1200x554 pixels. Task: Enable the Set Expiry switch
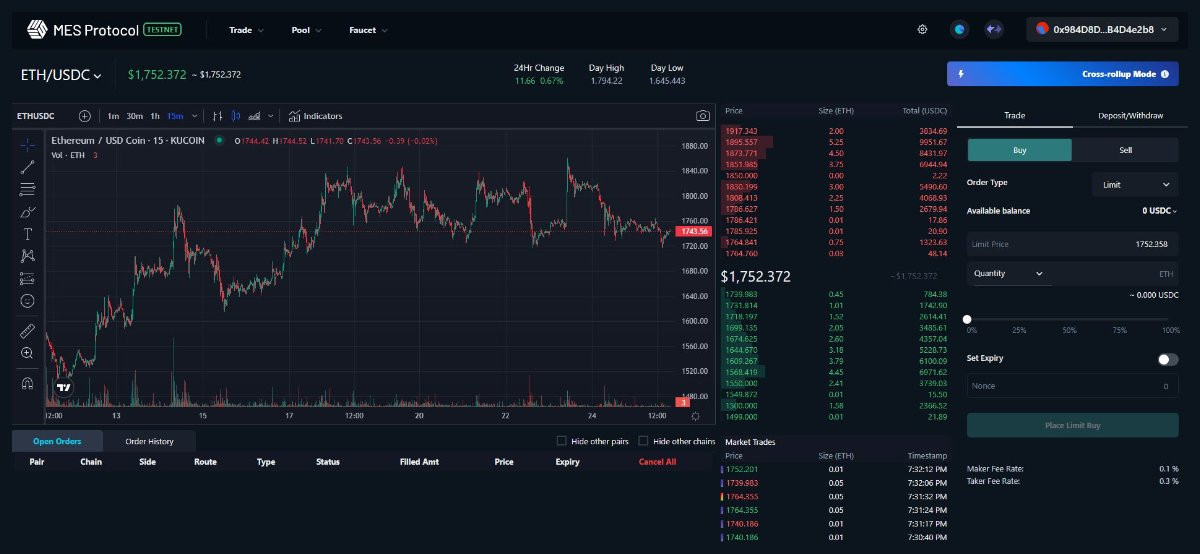click(x=1167, y=359)
